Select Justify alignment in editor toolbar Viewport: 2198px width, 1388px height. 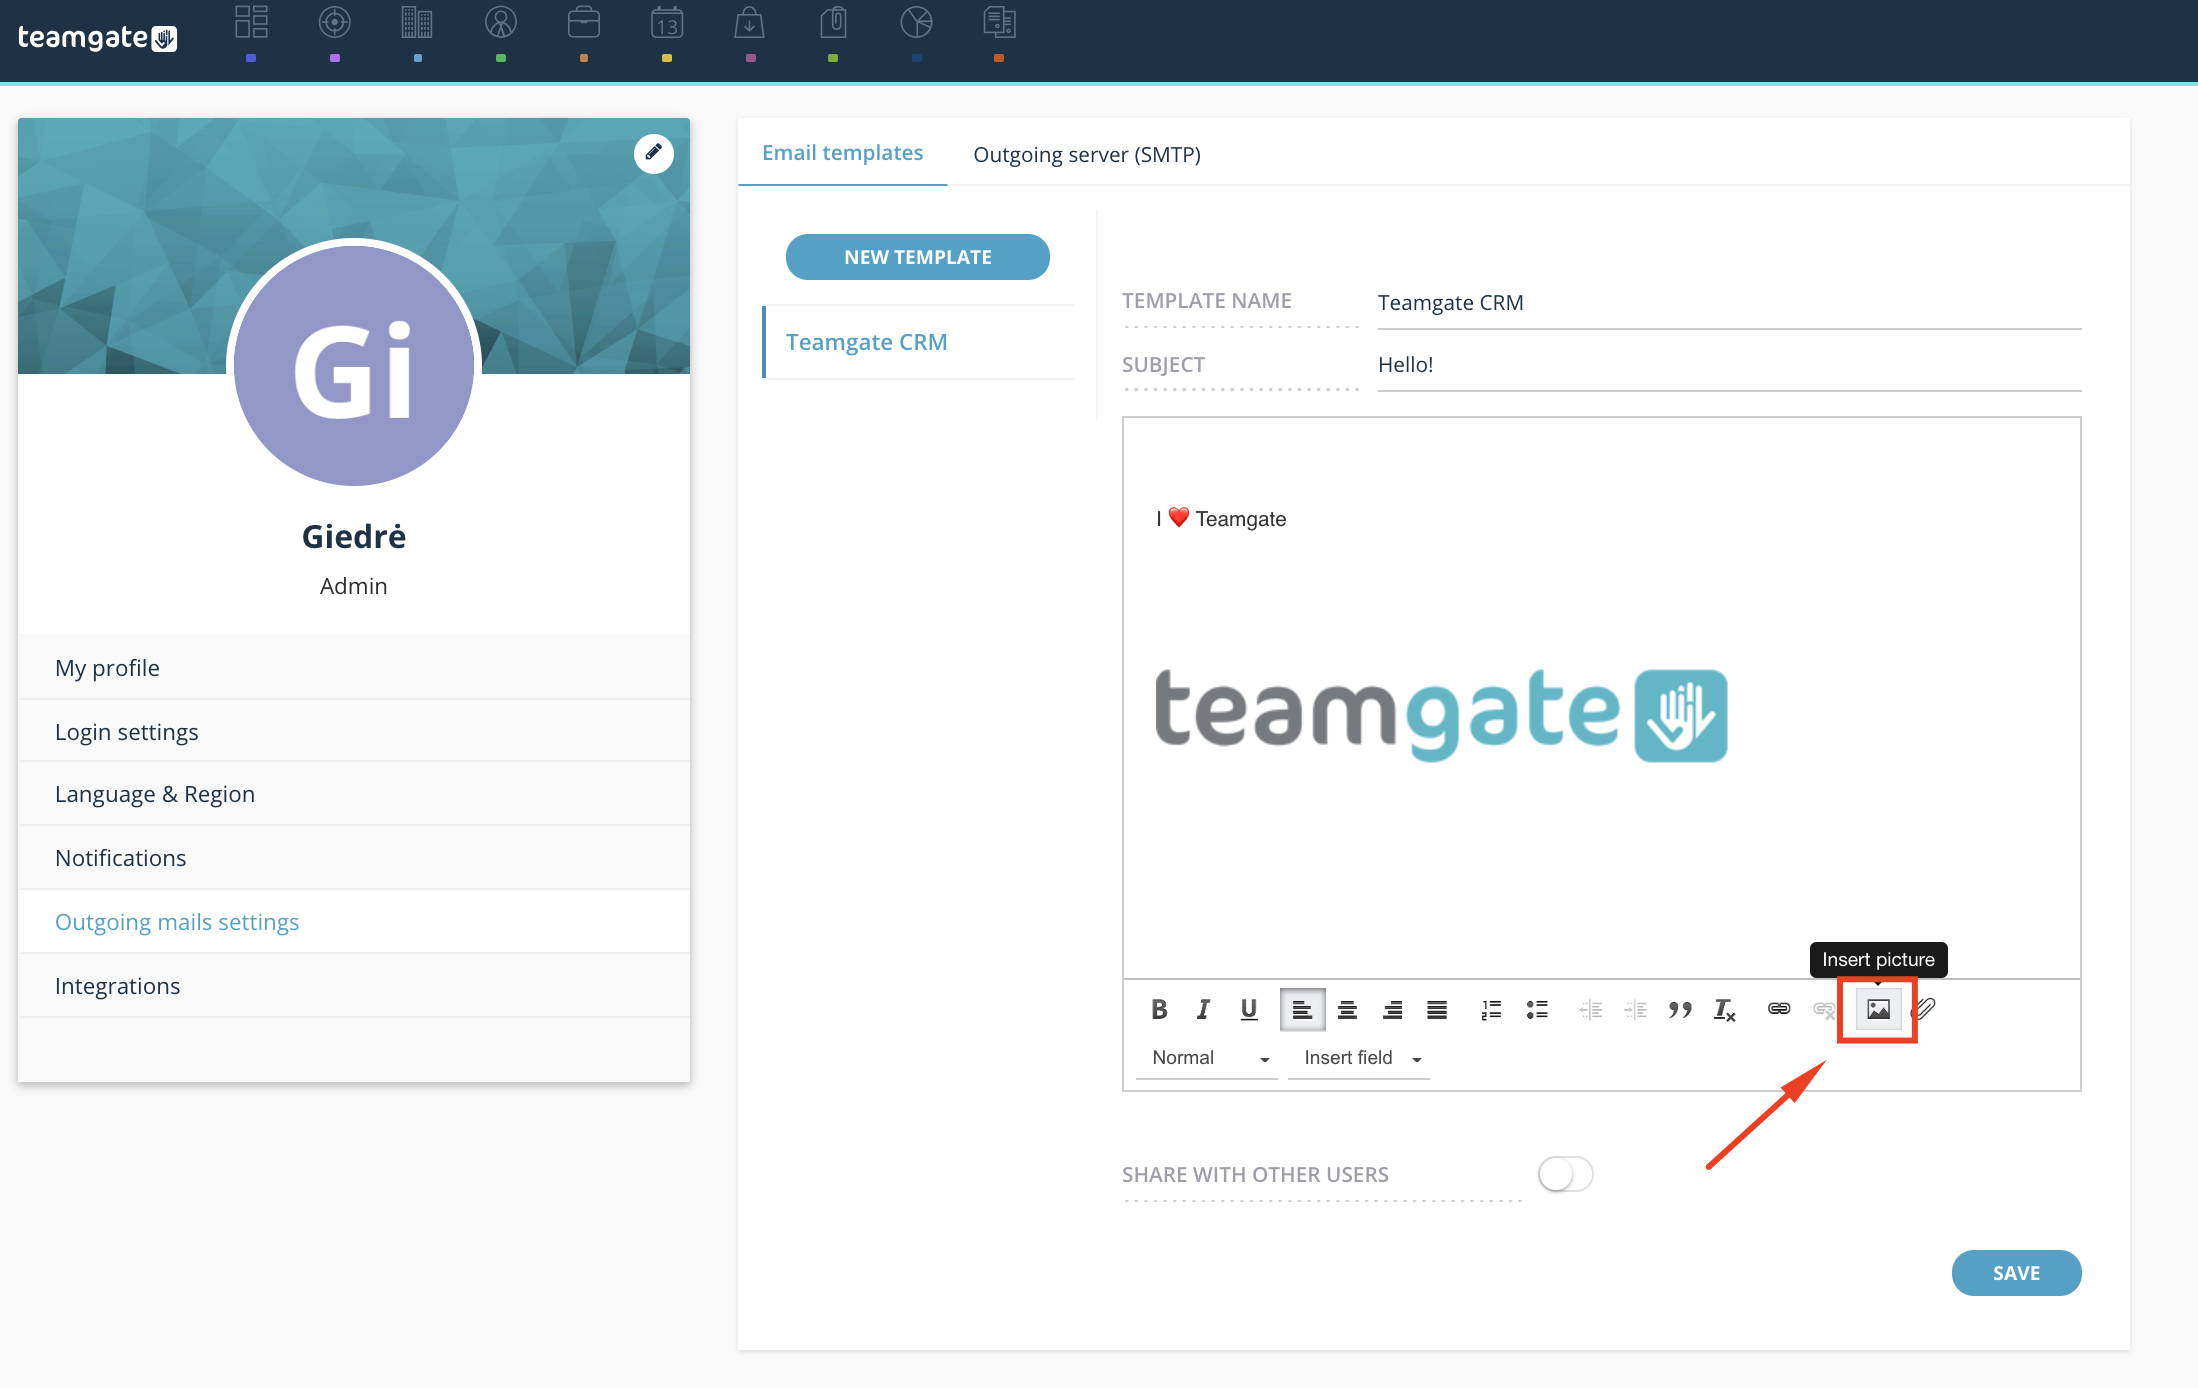1437,1010
